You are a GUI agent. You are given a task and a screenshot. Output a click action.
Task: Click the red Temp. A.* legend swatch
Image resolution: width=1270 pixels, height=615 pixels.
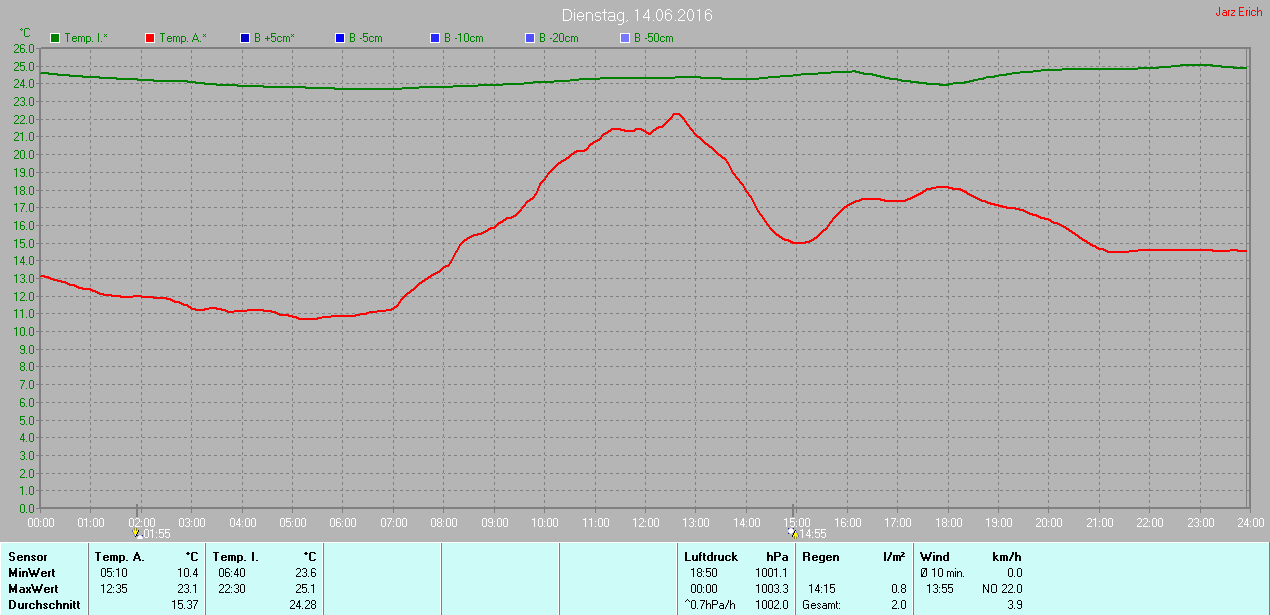(x=151, y=38)
